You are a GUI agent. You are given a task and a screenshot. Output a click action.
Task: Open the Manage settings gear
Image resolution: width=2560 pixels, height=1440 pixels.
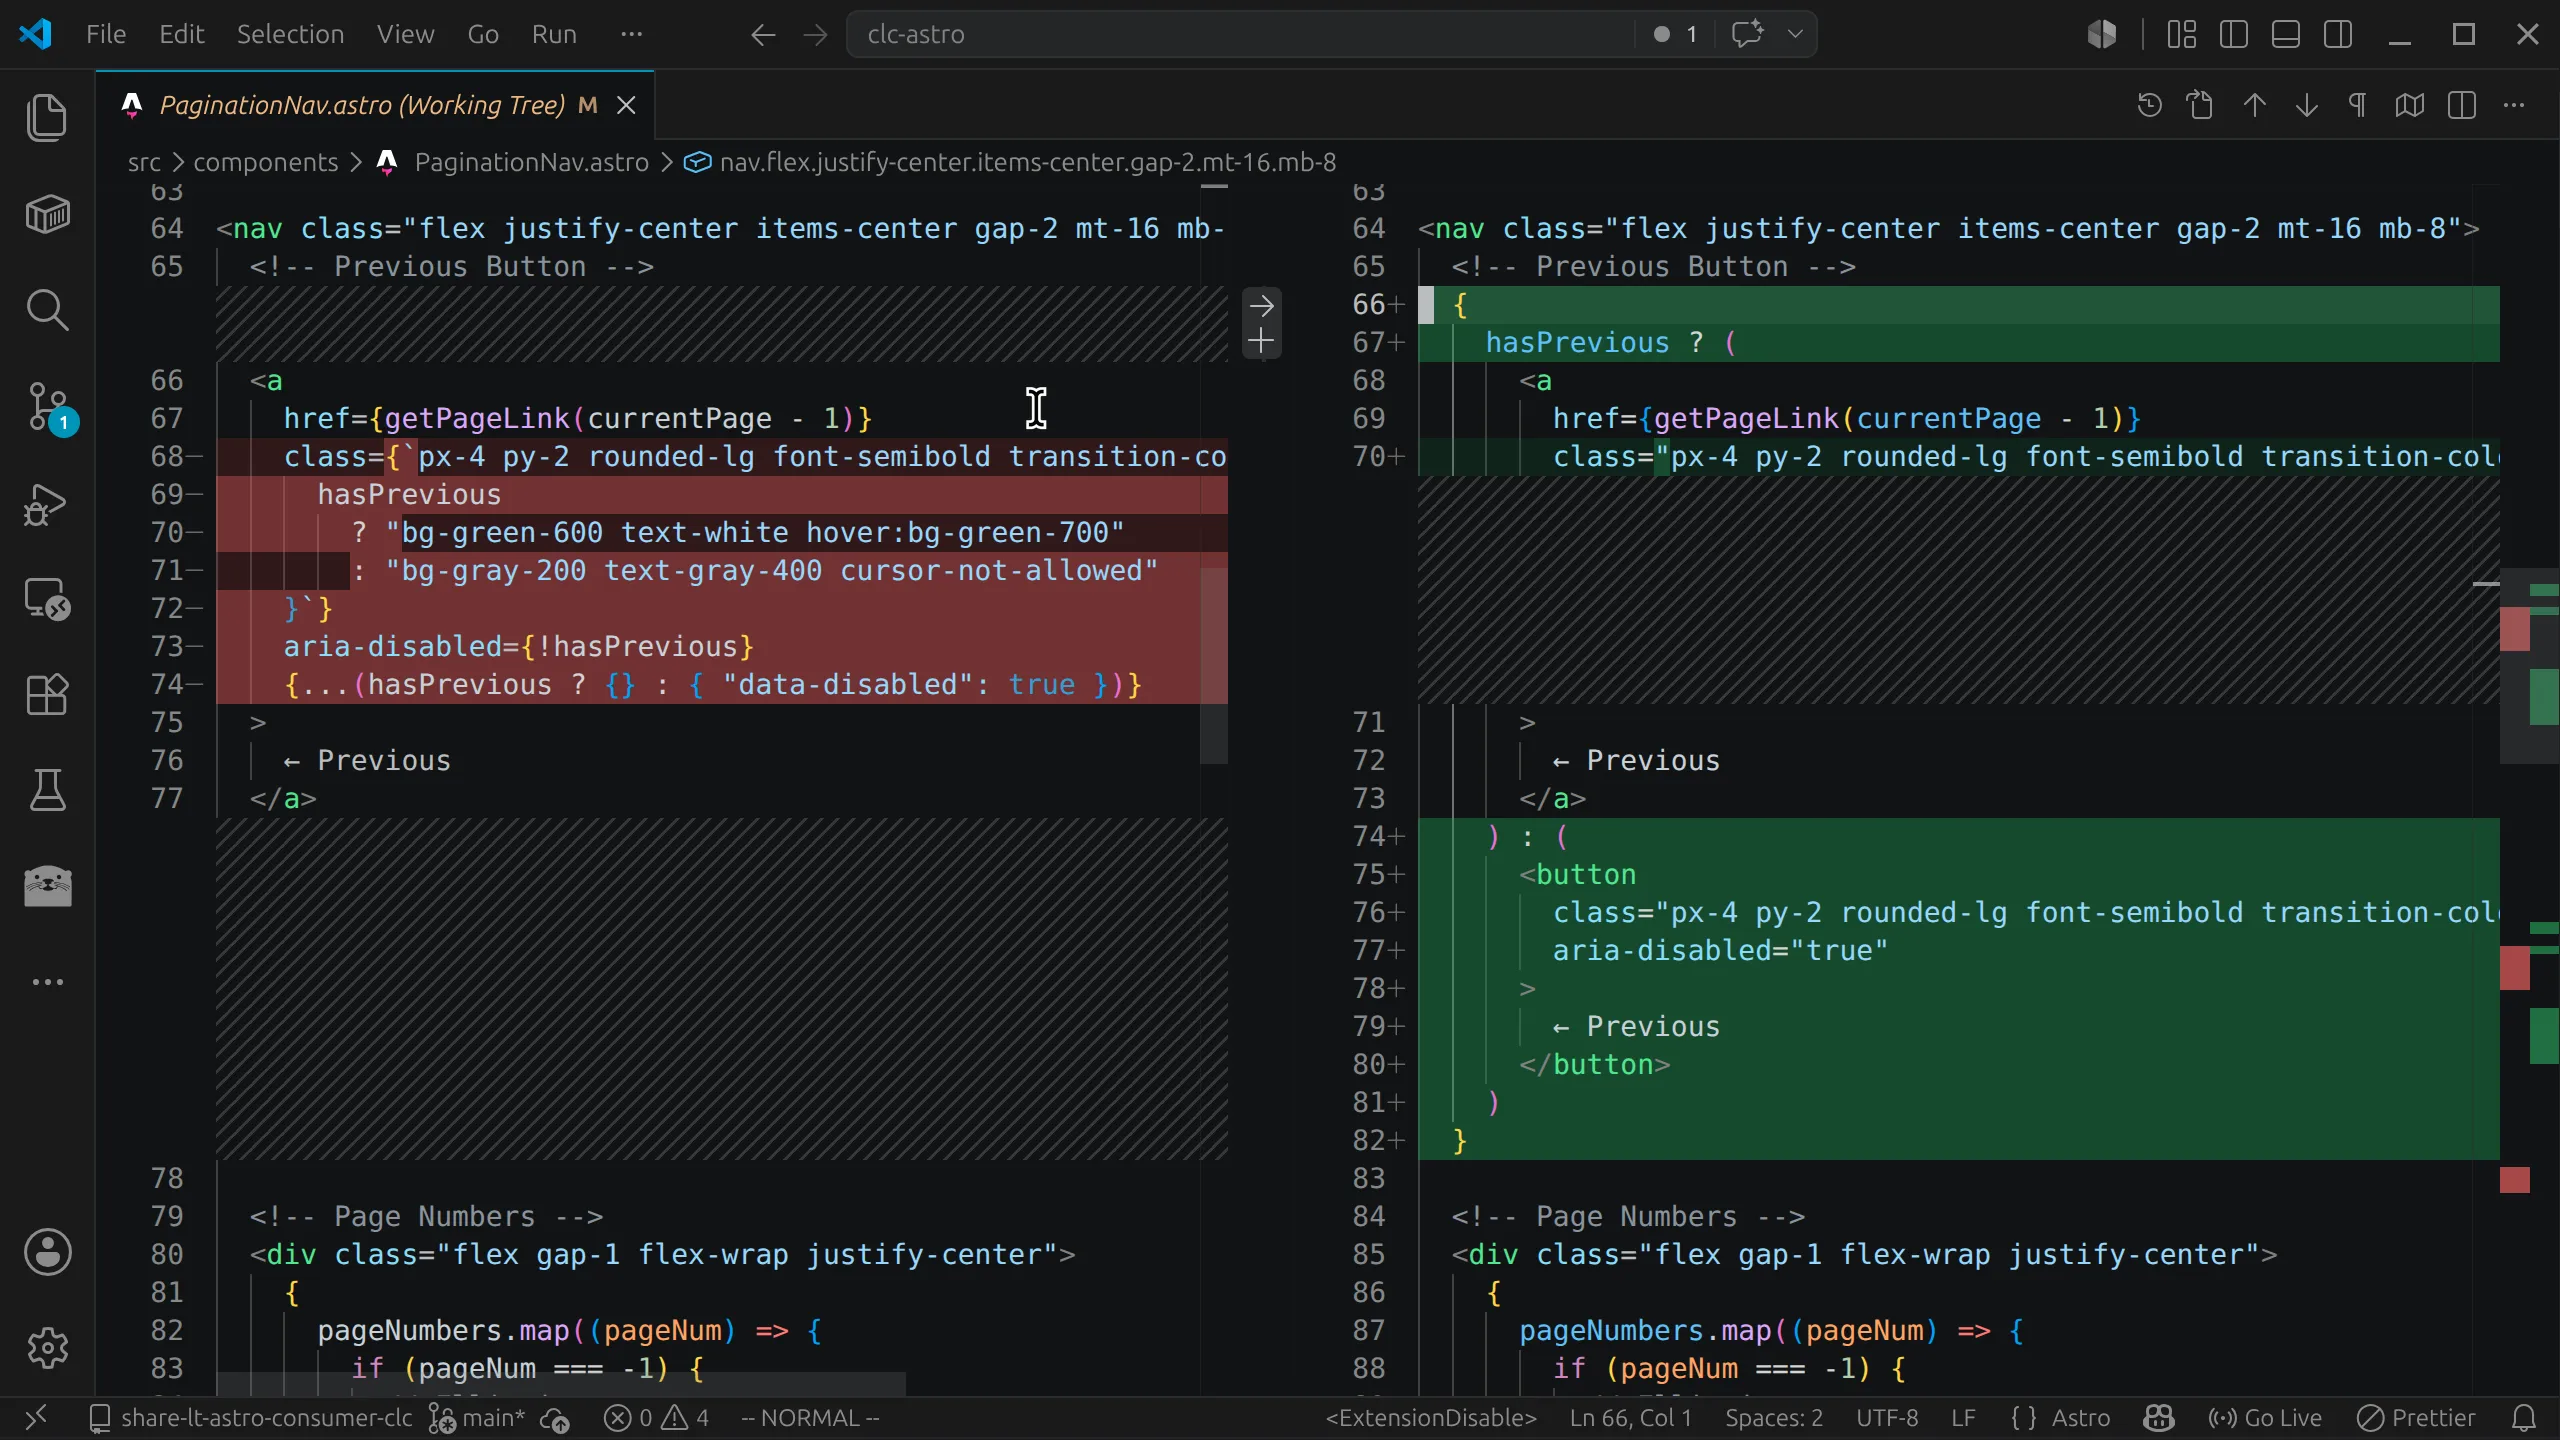(47, 1348)
